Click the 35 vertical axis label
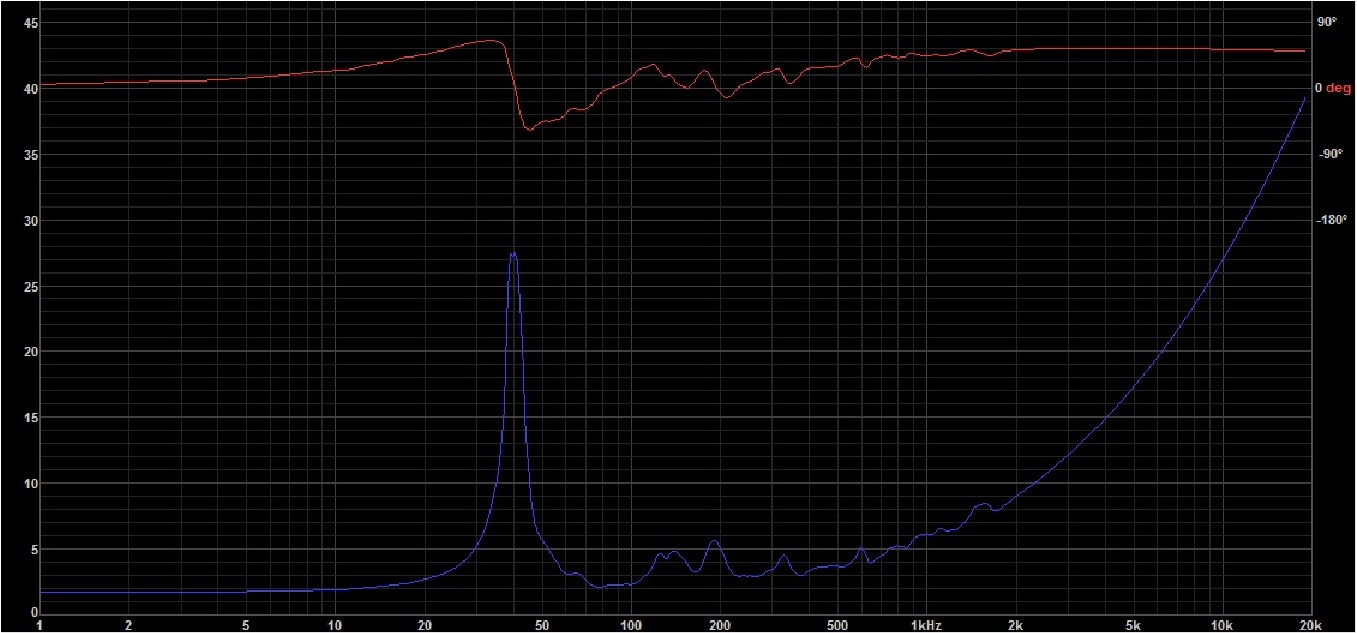Image resolution: width=1357 pixels, height=633 pixels. click(31, 155)
